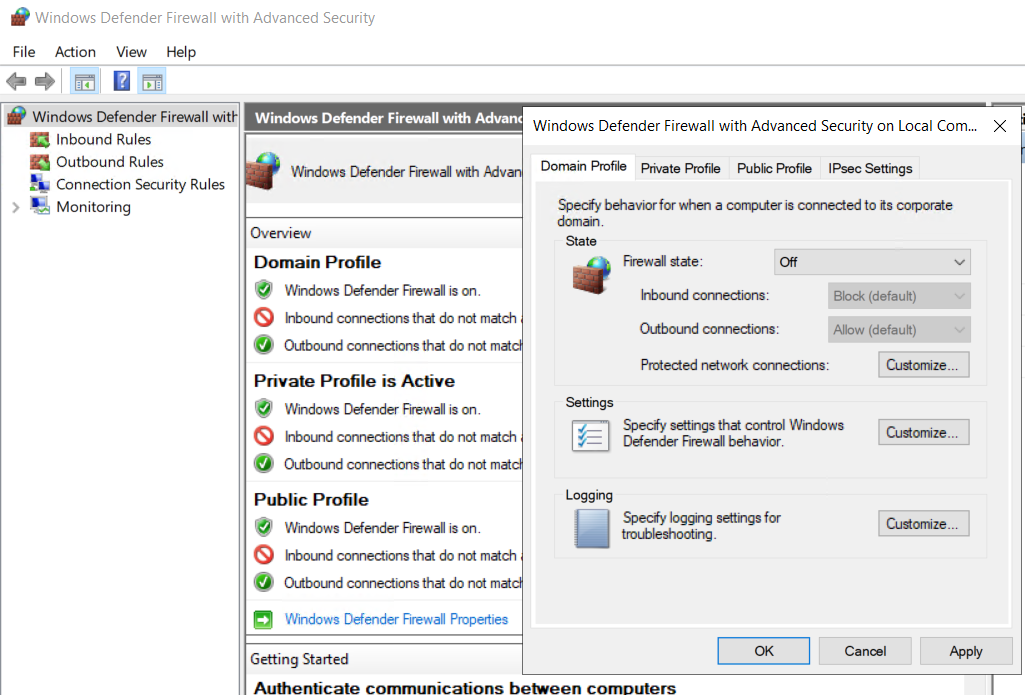The height and width of the screenshot is (695, 1025).
Task: Click Customize in the Settings group
Action: [x=923, y=432]
